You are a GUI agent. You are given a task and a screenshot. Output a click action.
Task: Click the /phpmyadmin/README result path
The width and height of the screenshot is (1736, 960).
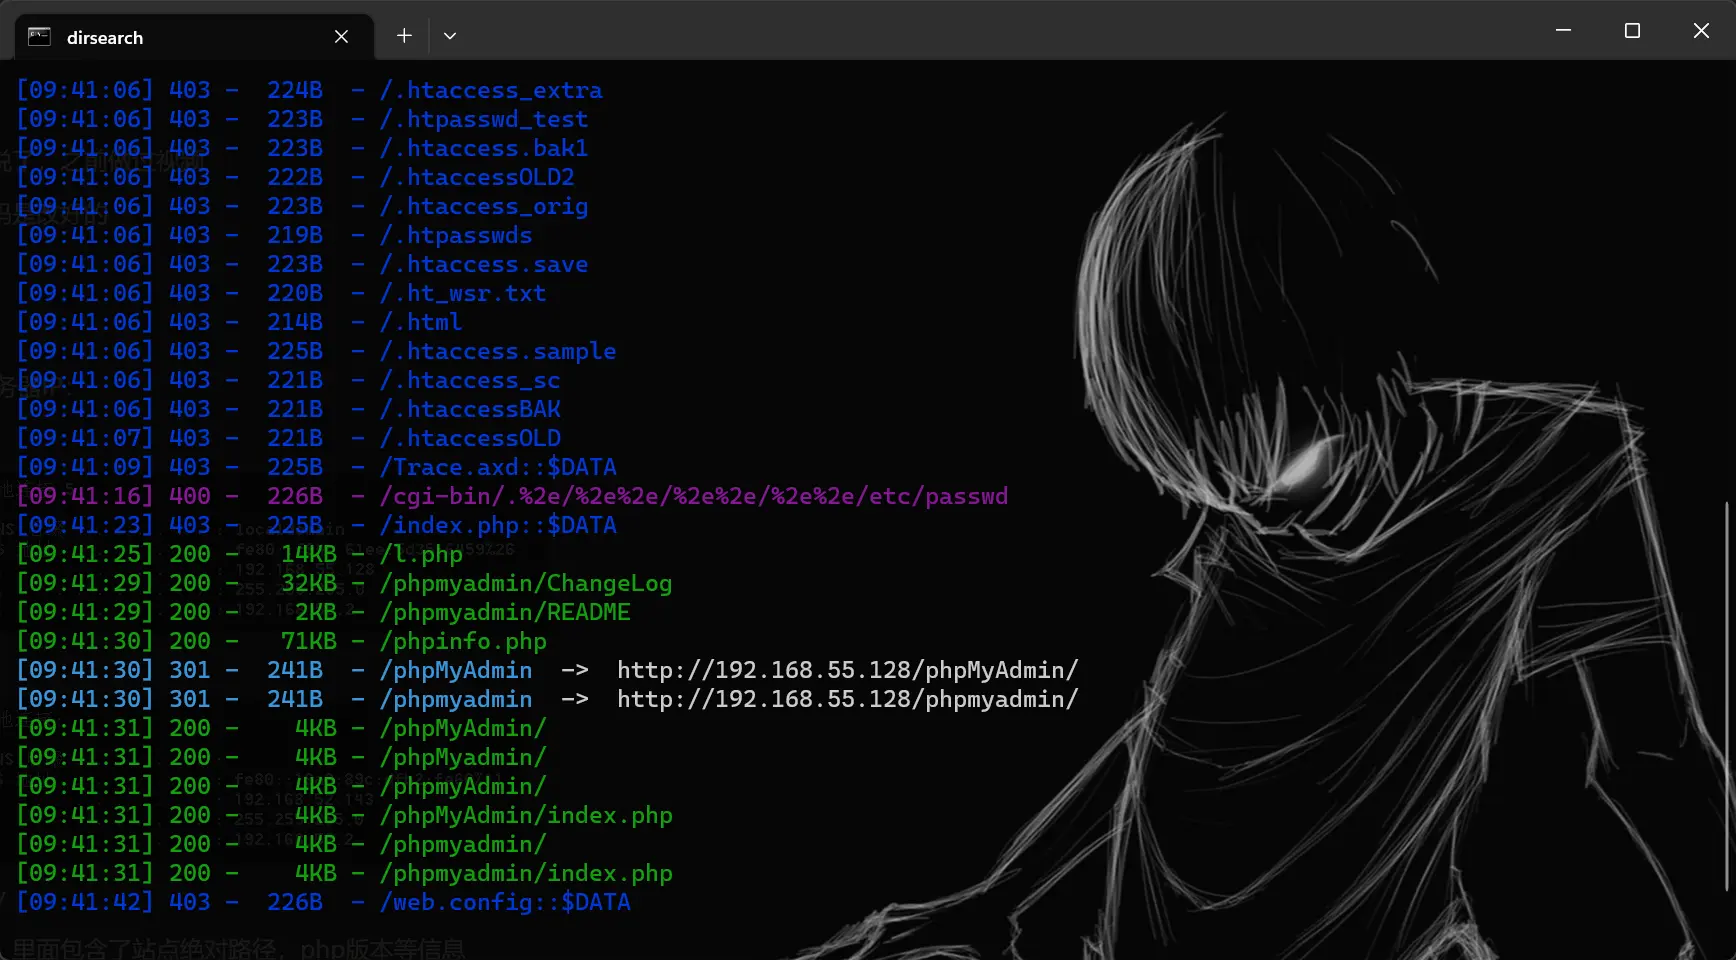tap(505, 612)
